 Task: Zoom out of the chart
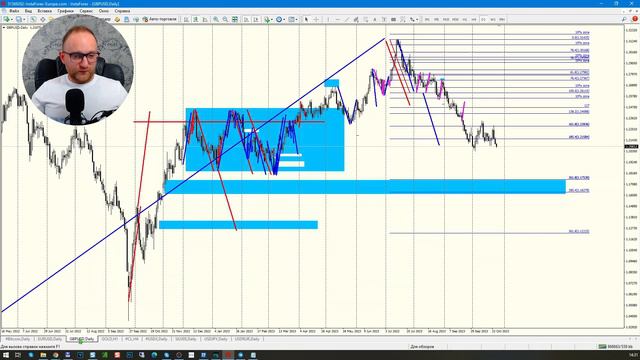(x=225, y=19)
